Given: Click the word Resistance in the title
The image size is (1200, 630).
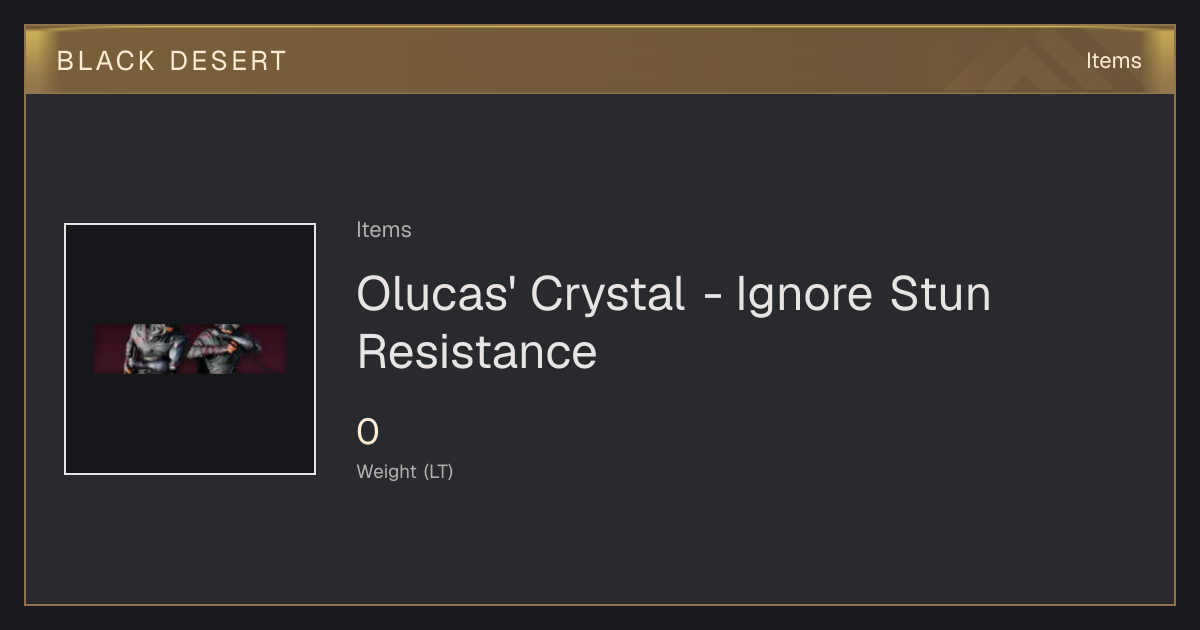Looking at the screenshot, I should click(x=477, y=352).
